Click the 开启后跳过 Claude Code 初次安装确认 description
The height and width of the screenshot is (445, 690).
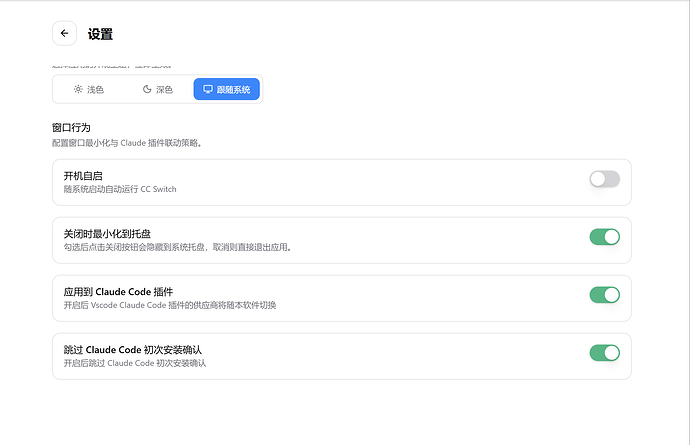click(x=135, y=363)
